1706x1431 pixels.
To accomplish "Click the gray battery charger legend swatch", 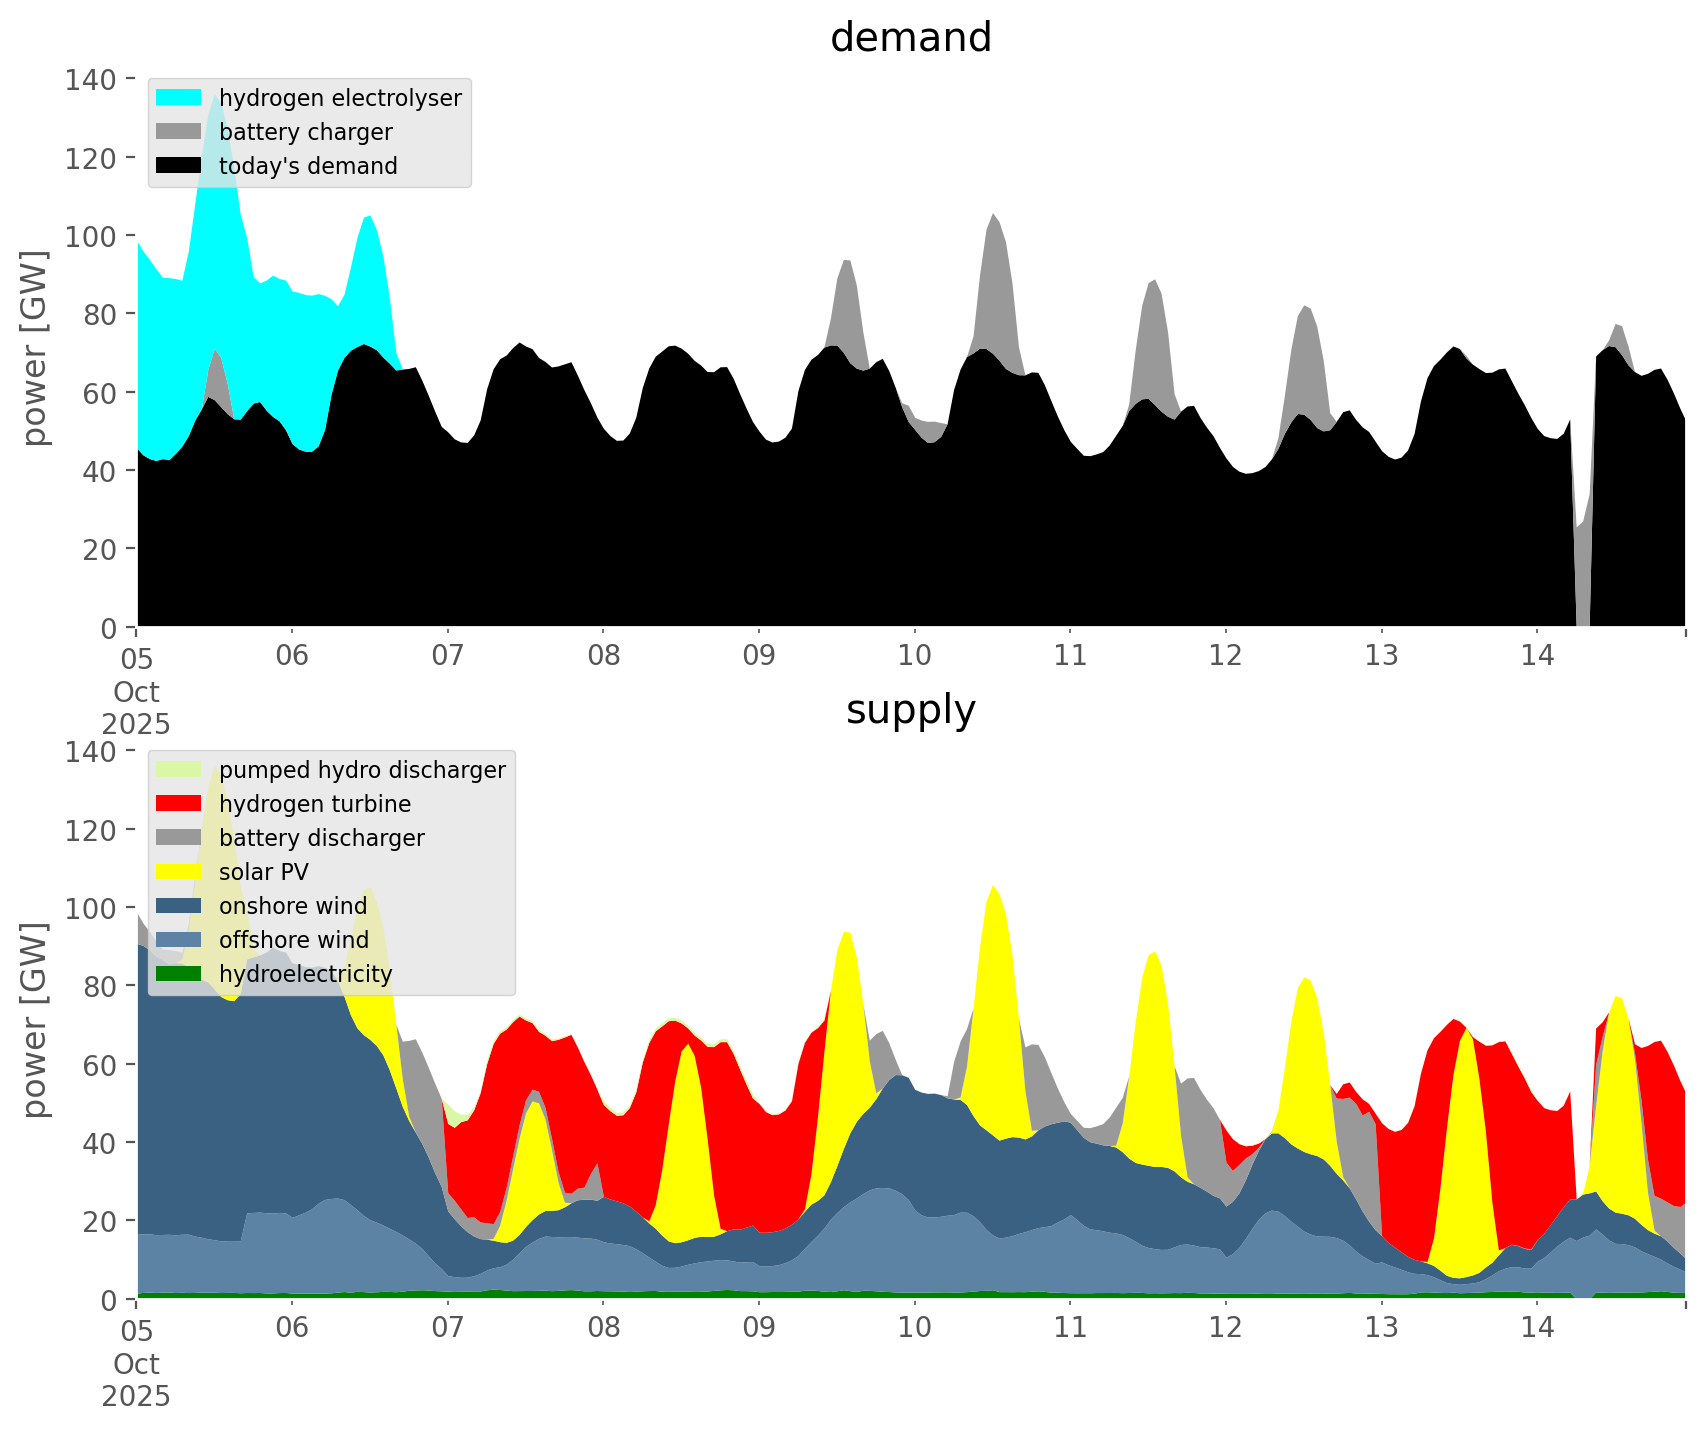I will [179, 132].
